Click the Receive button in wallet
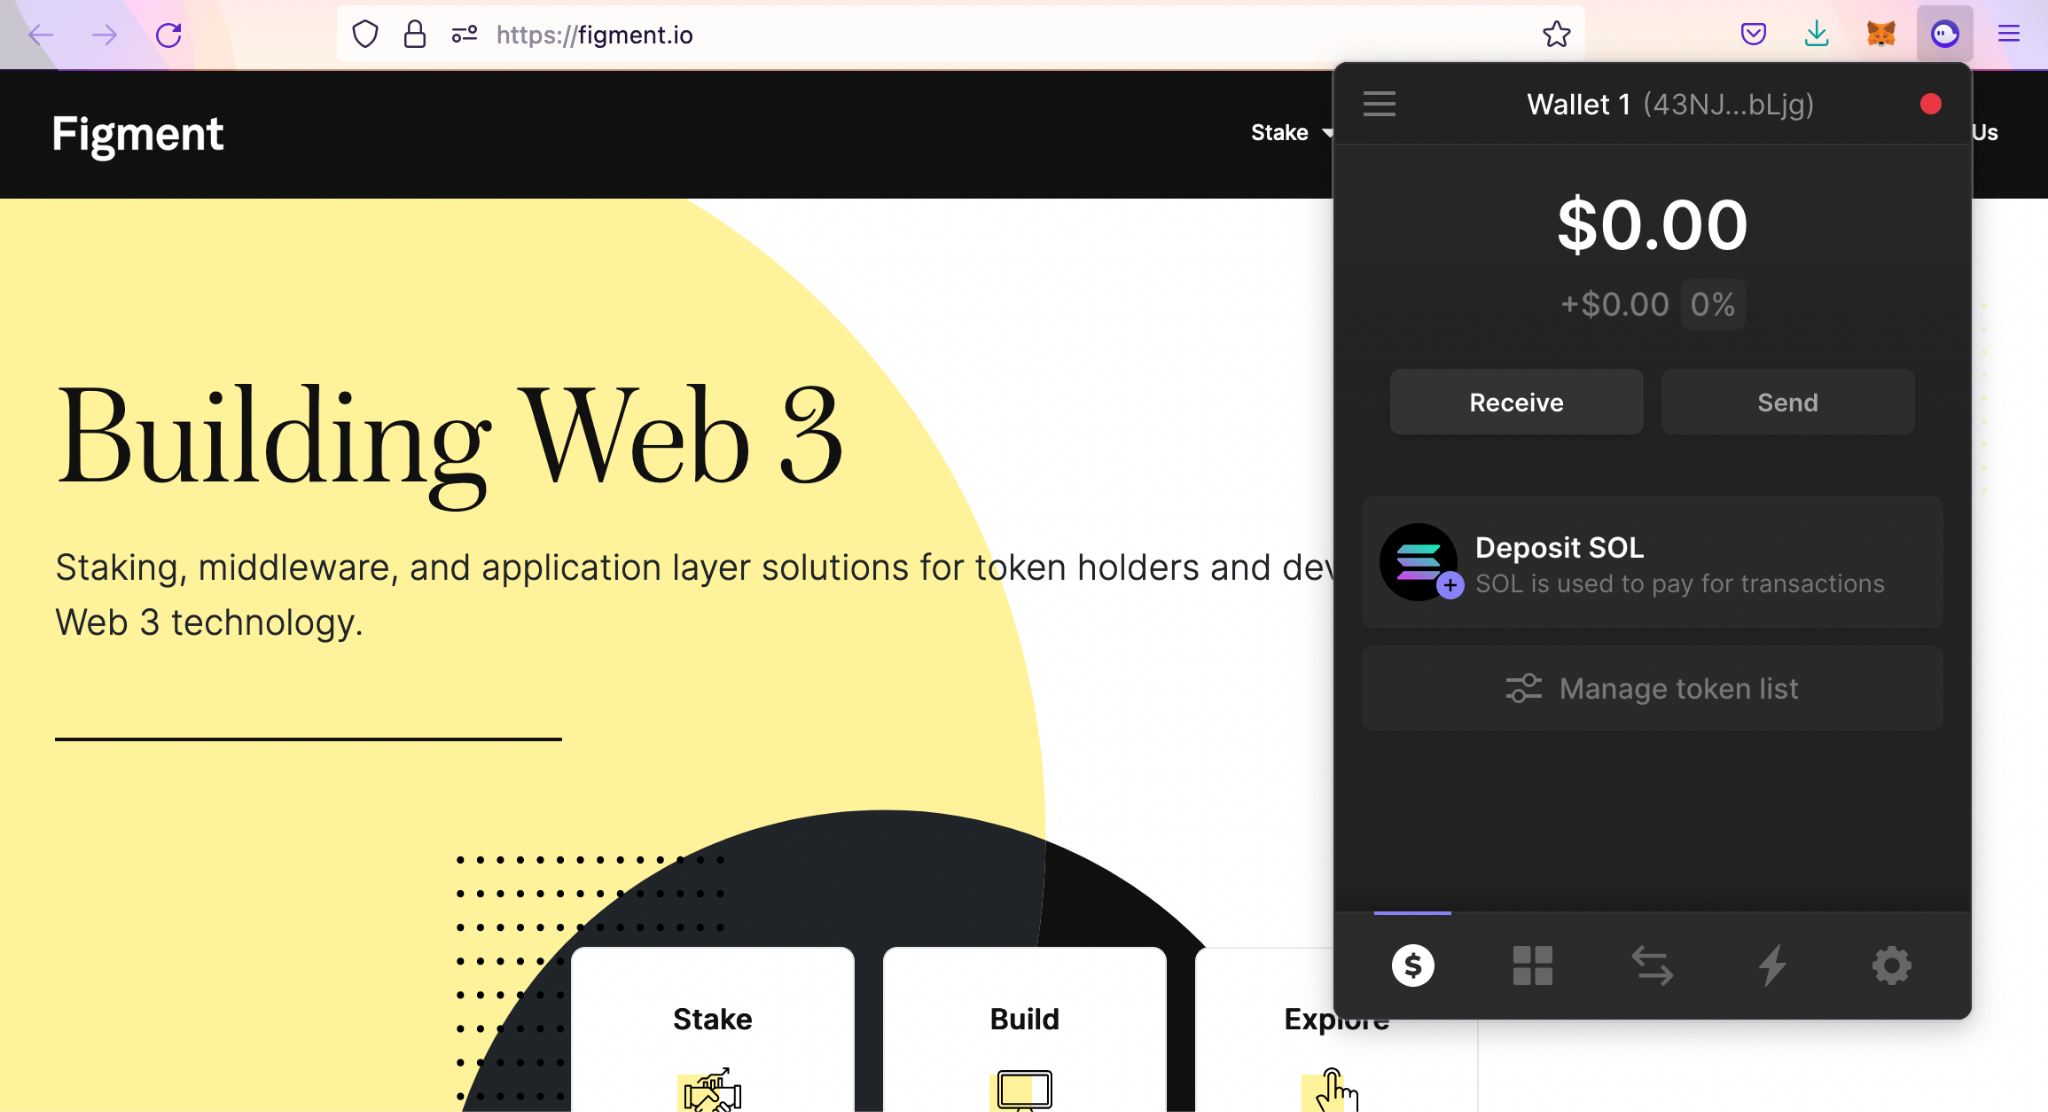This screenshot has width=2048, height=1112. coord(1515,401)
